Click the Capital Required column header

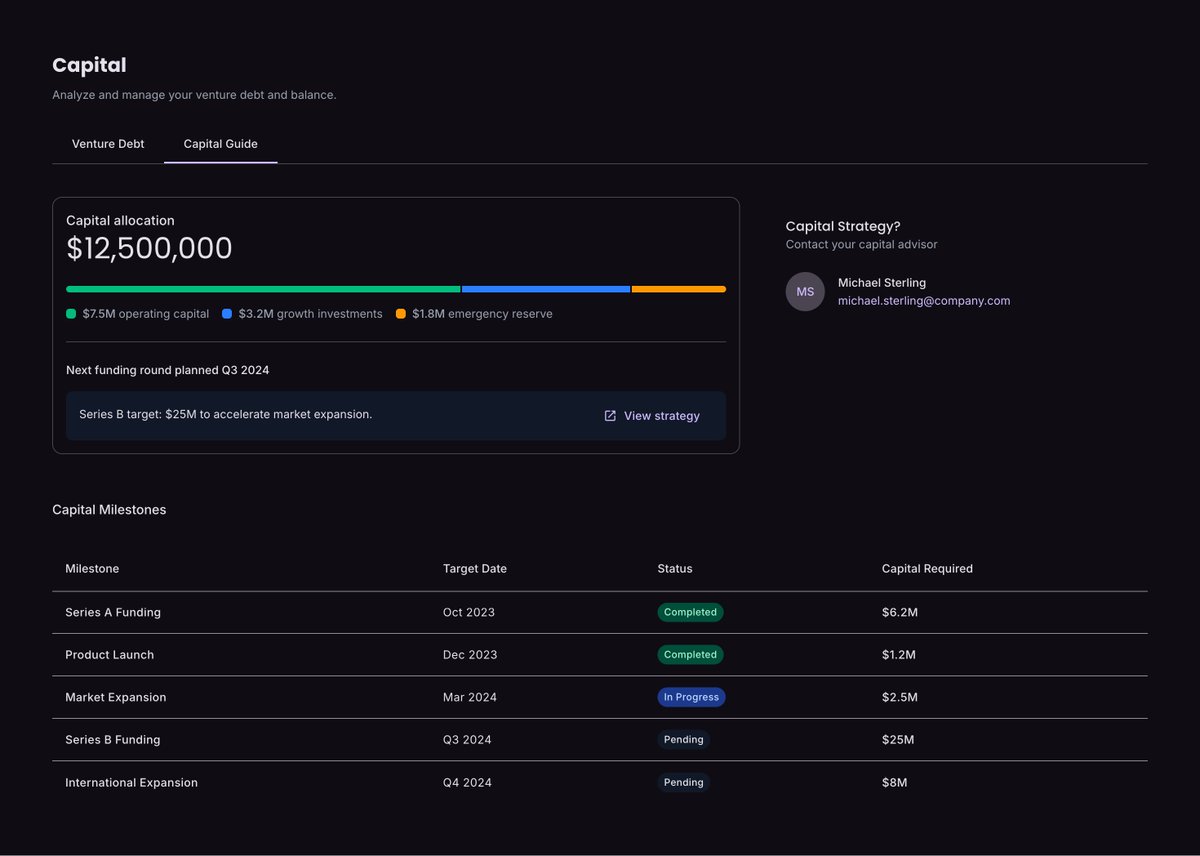click(x=927, y=569)
